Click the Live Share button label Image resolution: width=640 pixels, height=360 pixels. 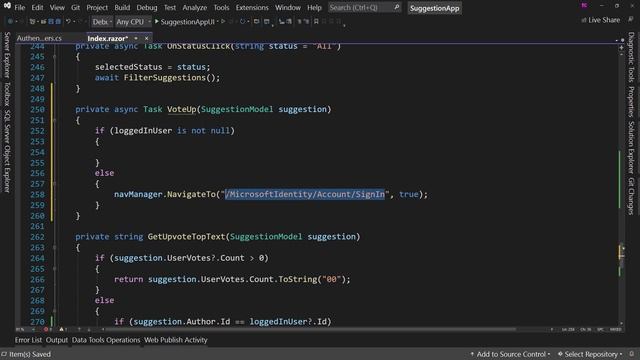(x=604, y=20)
